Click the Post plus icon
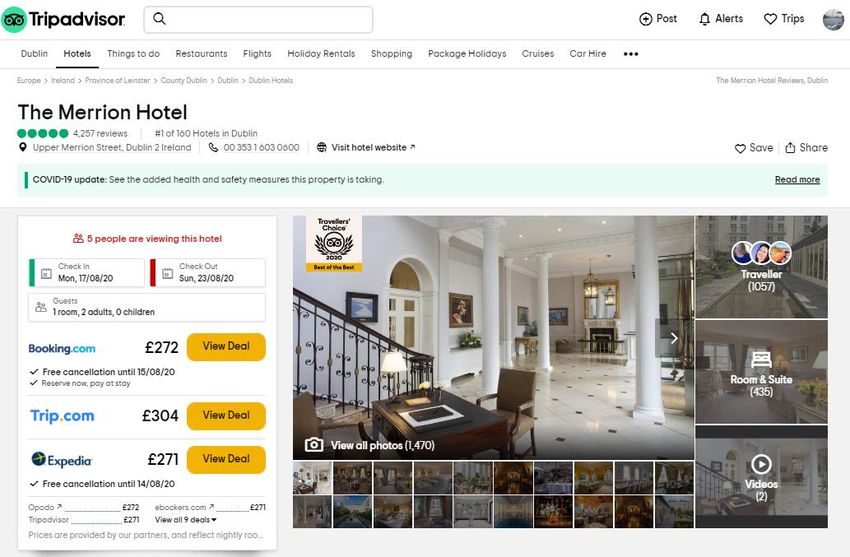 tap(646, 19)
